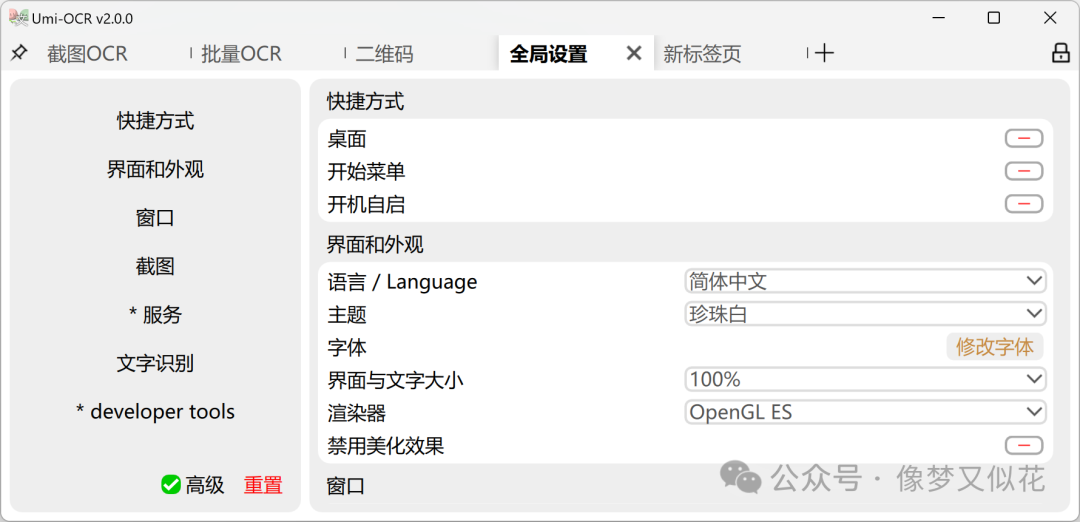This screenshot has height=522, width=1080.
Task: Add a new tab with plus icon
Action: tap(824, 53)
